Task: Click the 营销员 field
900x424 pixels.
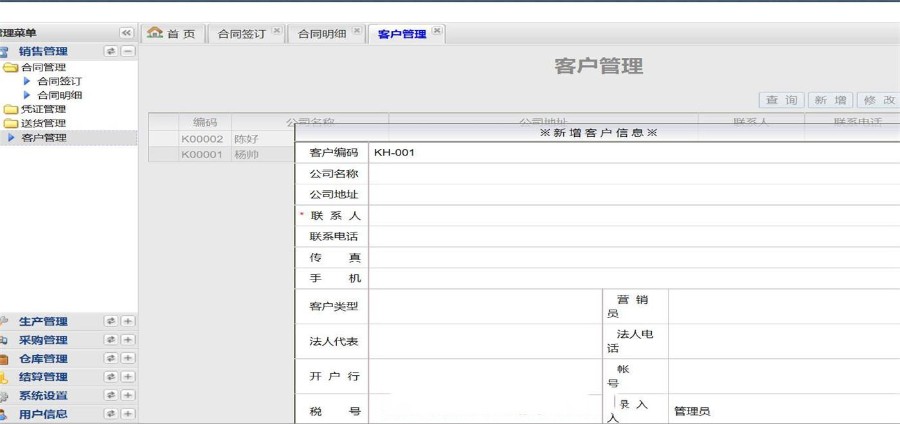Action: coord(784,306)
